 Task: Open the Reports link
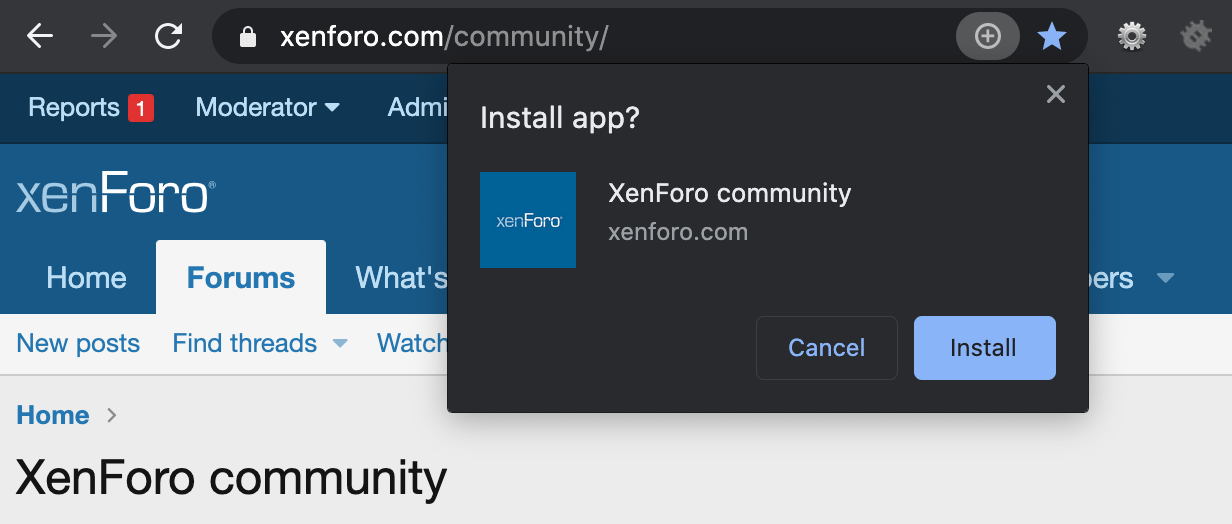pyautogui.click(x=74, y=107)
